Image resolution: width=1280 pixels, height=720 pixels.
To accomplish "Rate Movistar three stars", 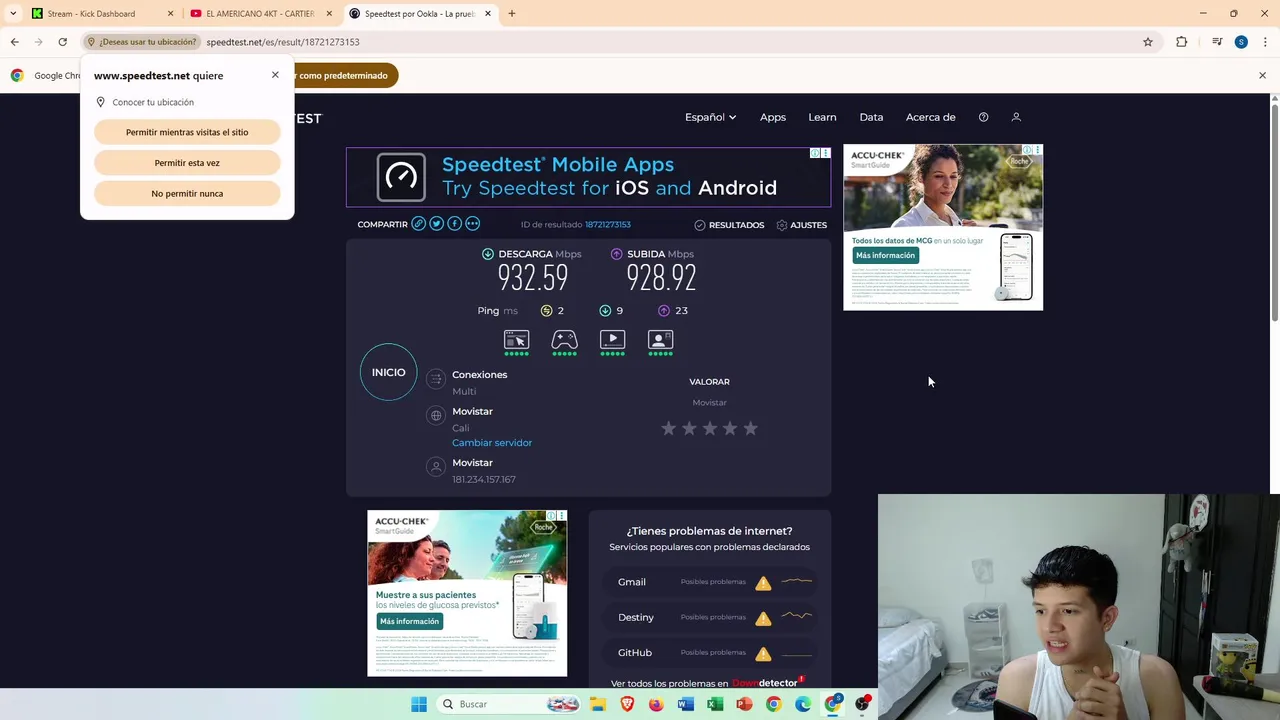I will pos(709,428).
